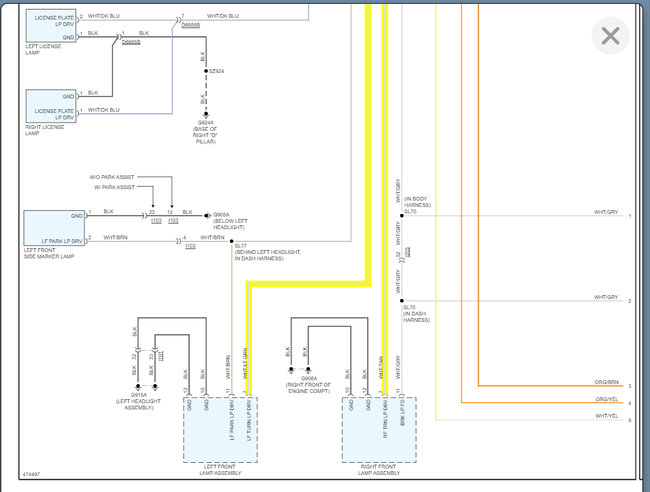
Task: Click the right license lamp component box
Action: (x=51, y=106)
